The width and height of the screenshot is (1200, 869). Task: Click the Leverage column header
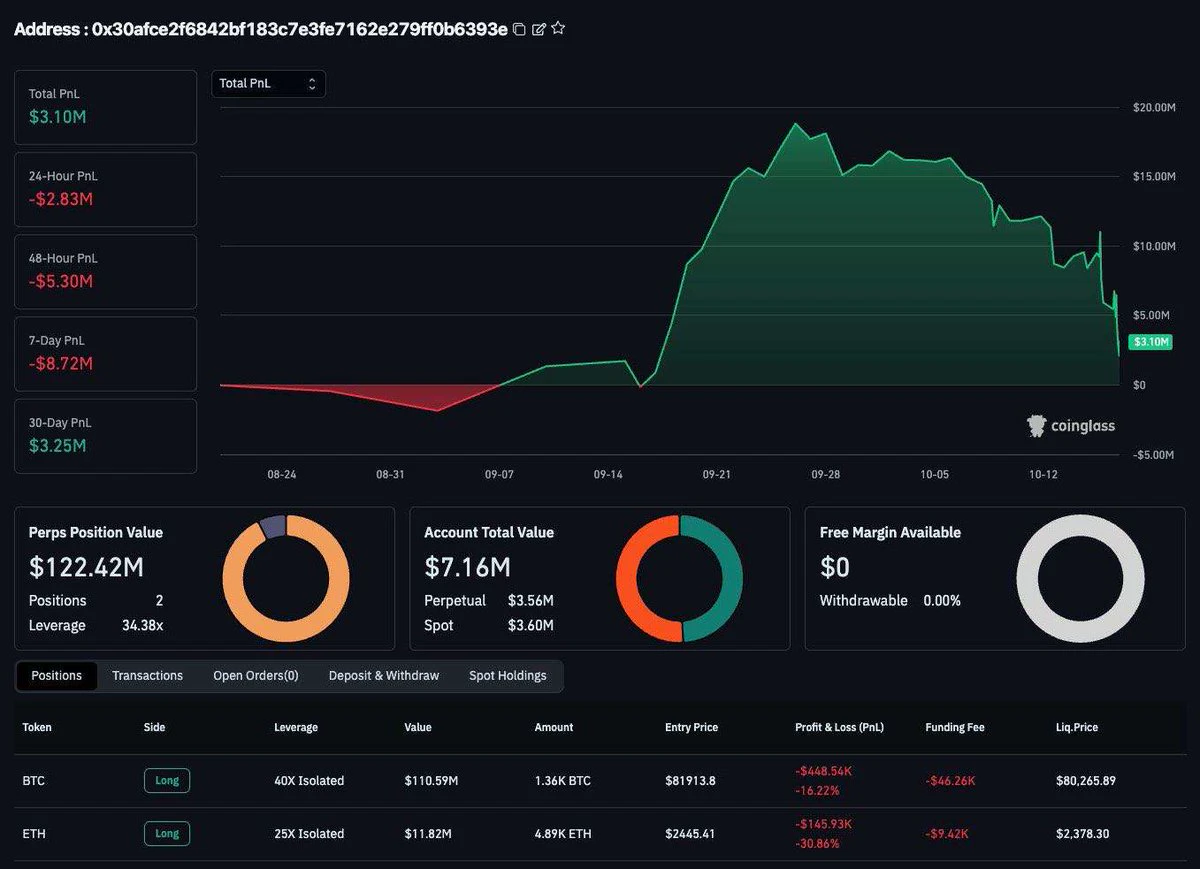296,727
